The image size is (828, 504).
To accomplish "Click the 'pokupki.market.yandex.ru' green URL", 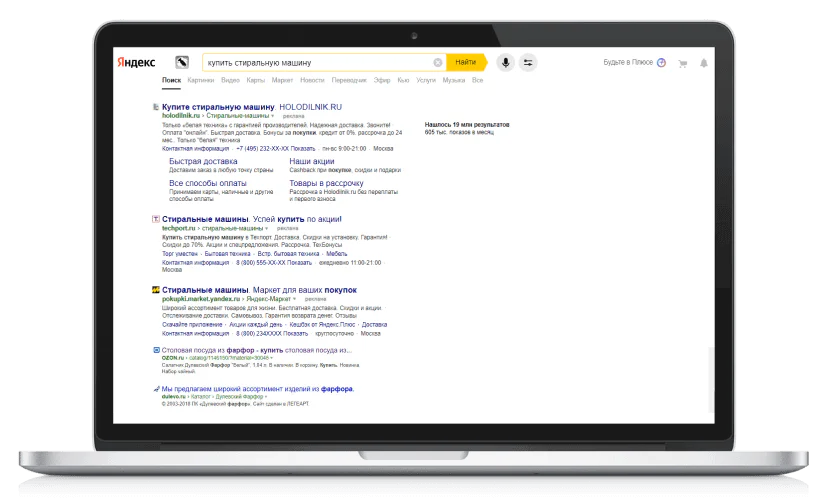I will click(x=201, y=299).
